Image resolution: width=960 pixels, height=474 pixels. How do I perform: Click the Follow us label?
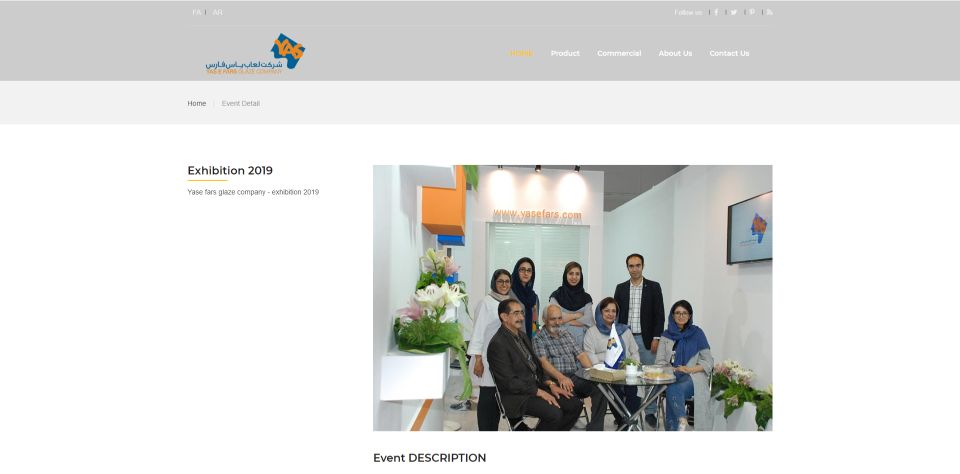688,12
